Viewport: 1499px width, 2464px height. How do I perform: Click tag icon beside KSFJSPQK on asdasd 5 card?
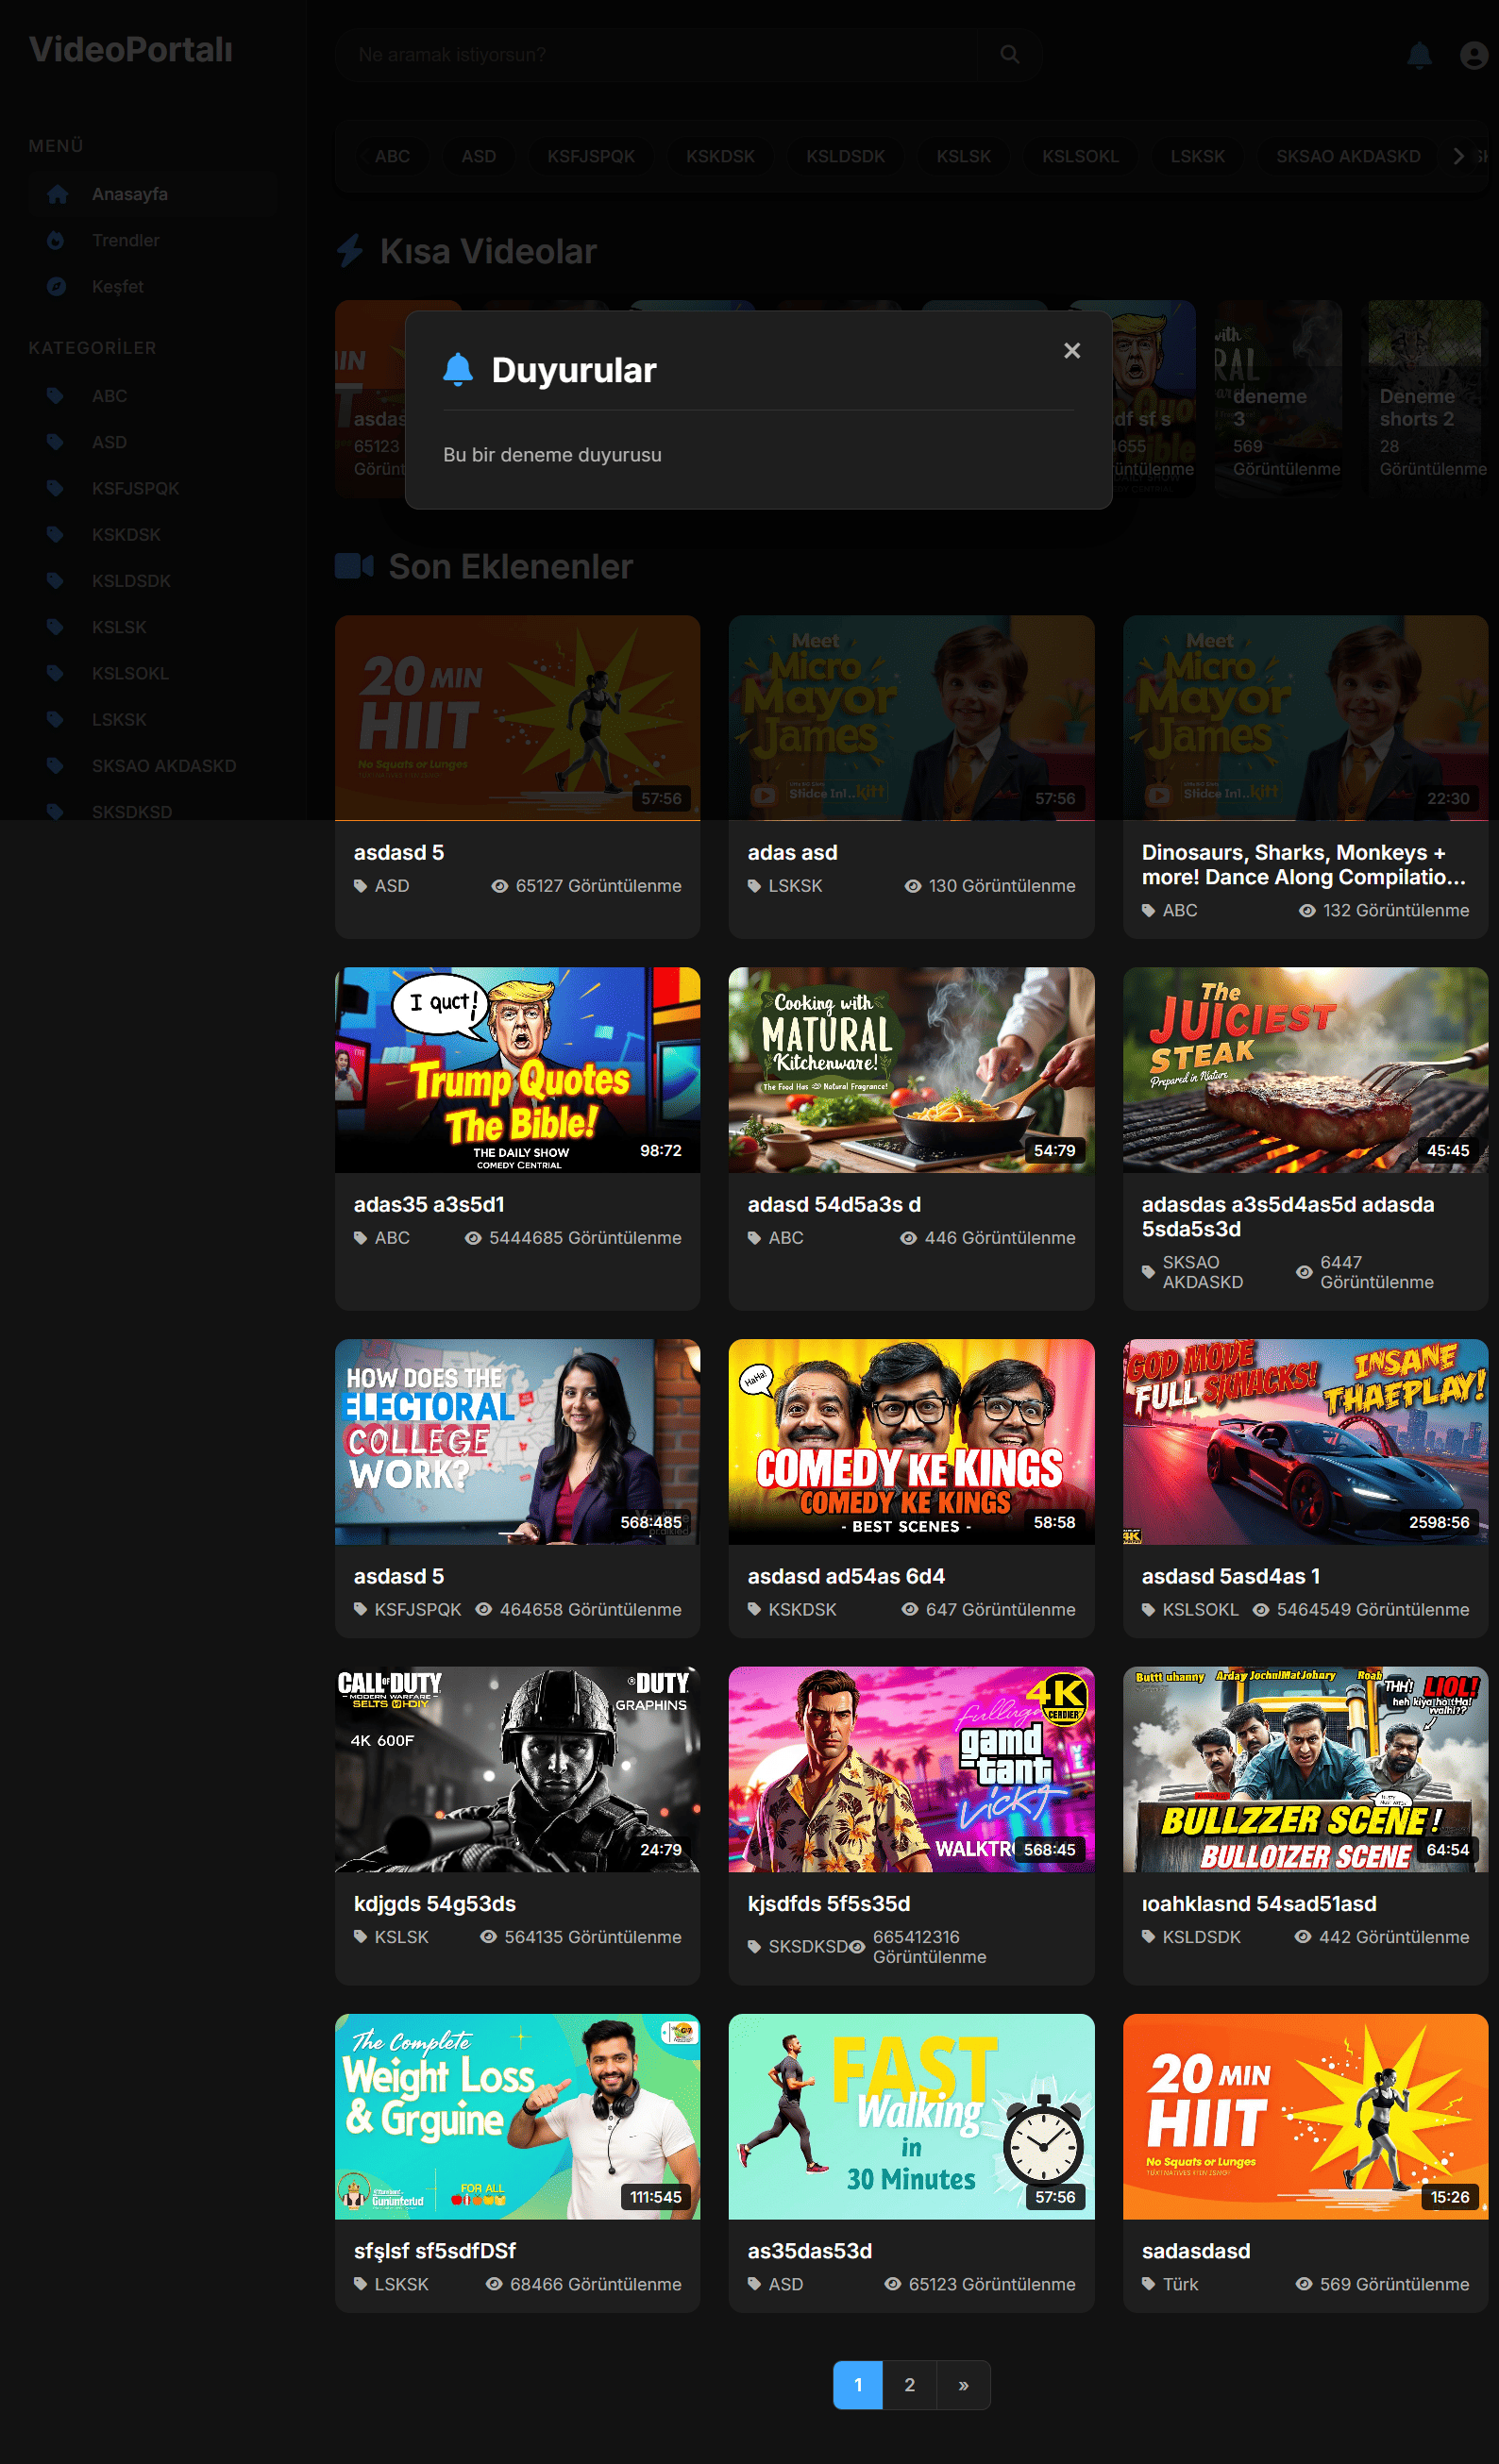click(x=360, y=1609)
